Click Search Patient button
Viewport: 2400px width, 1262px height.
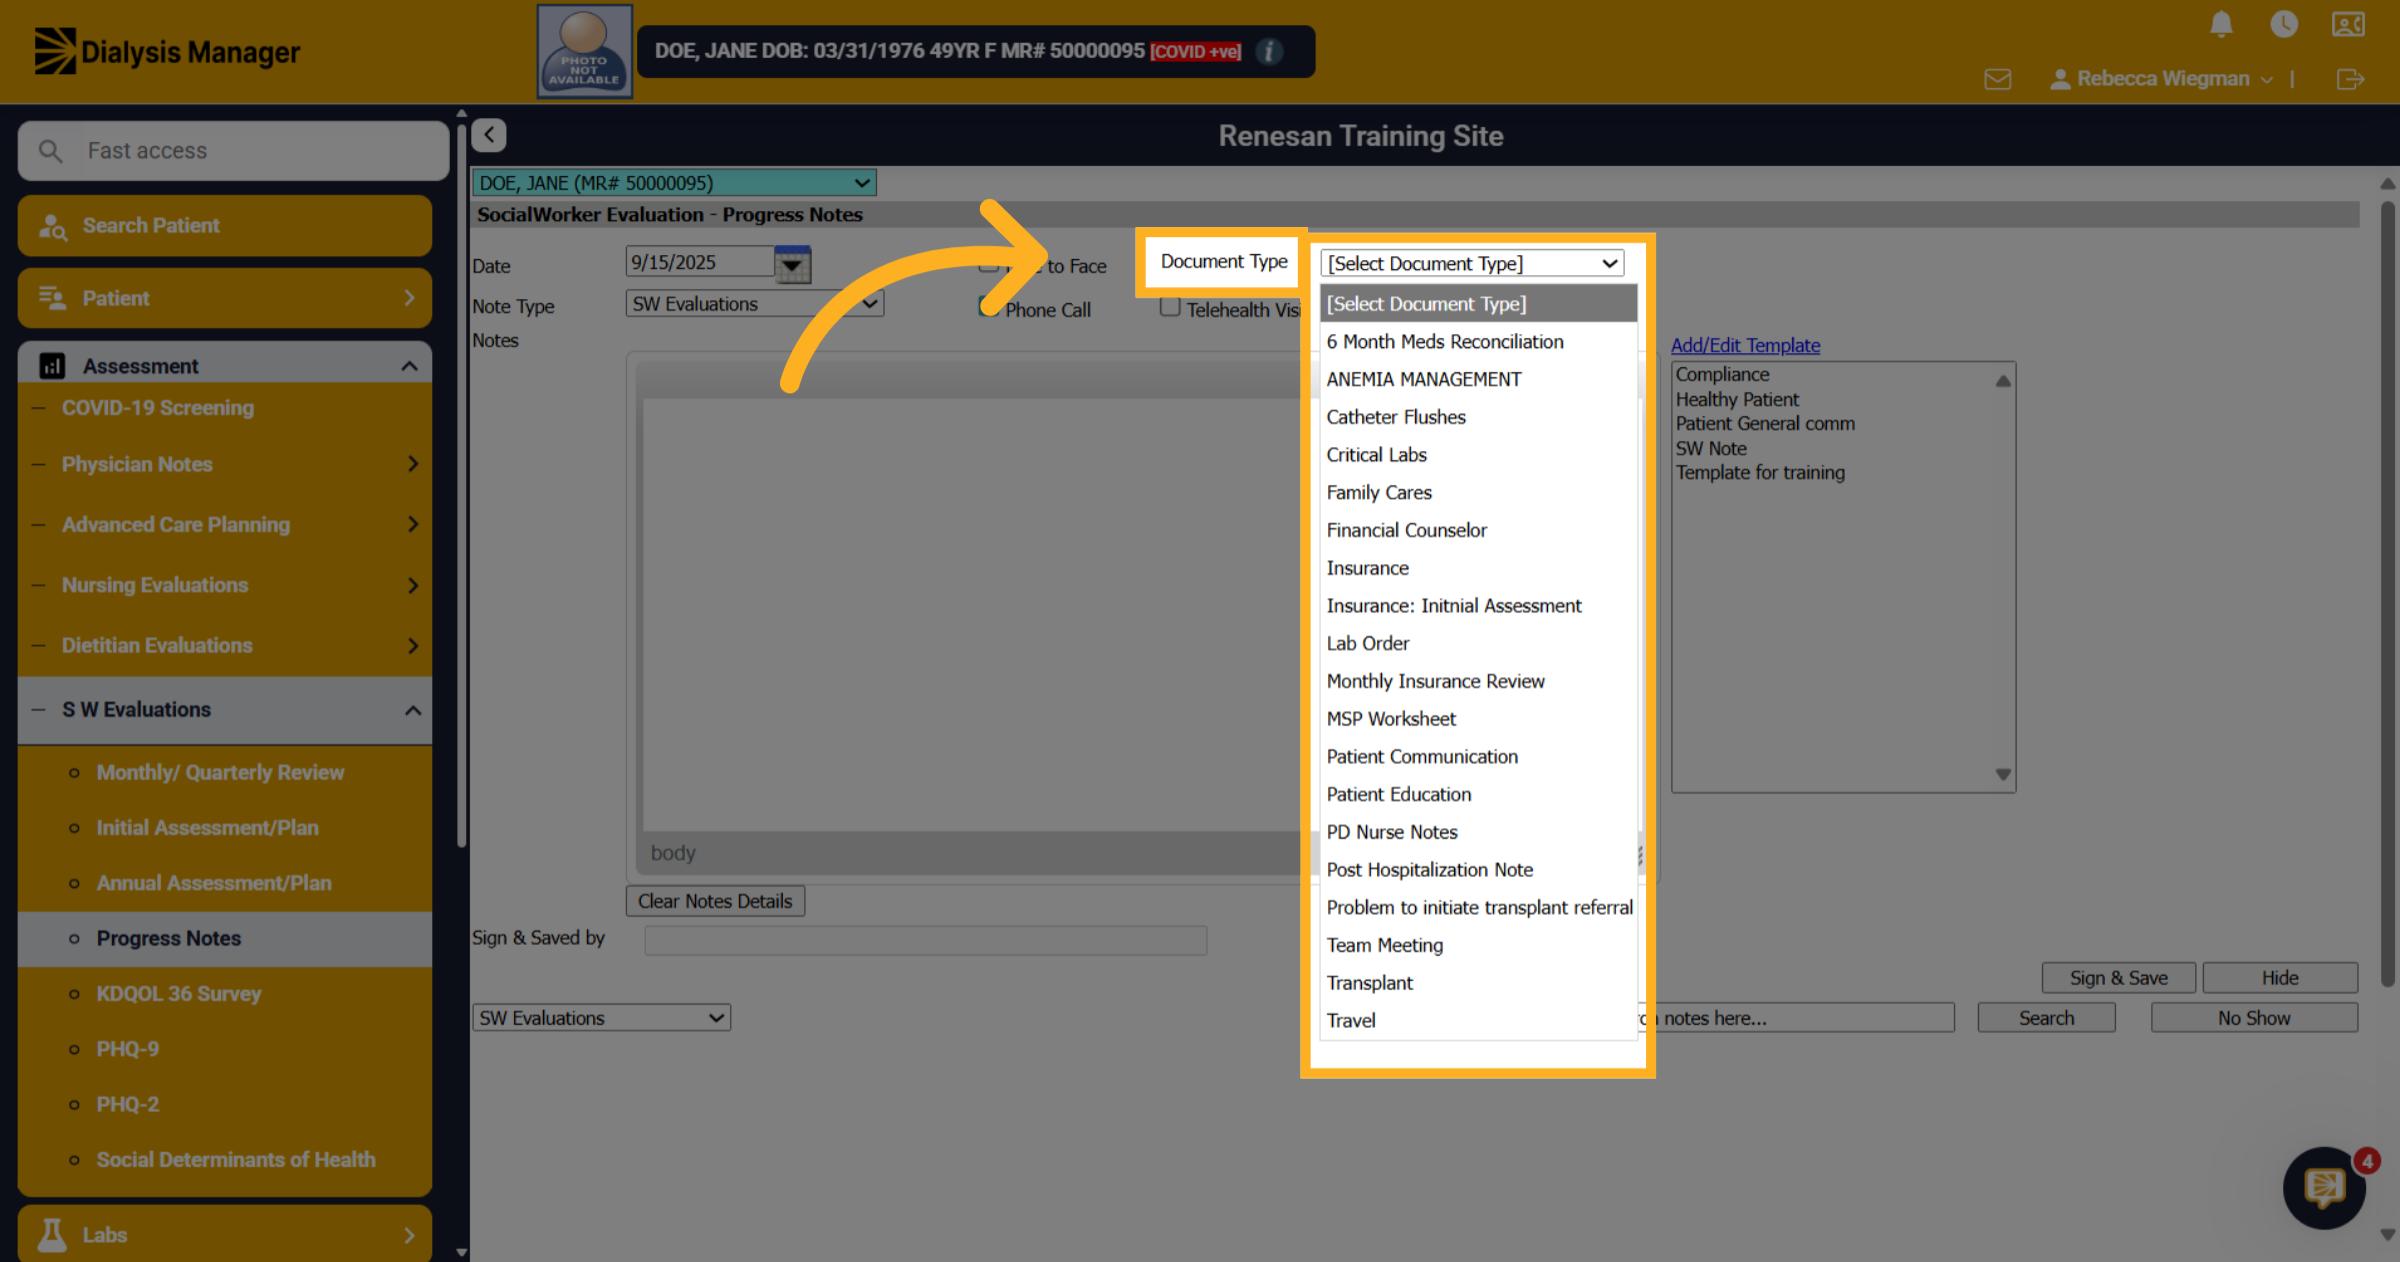(225, 226)
